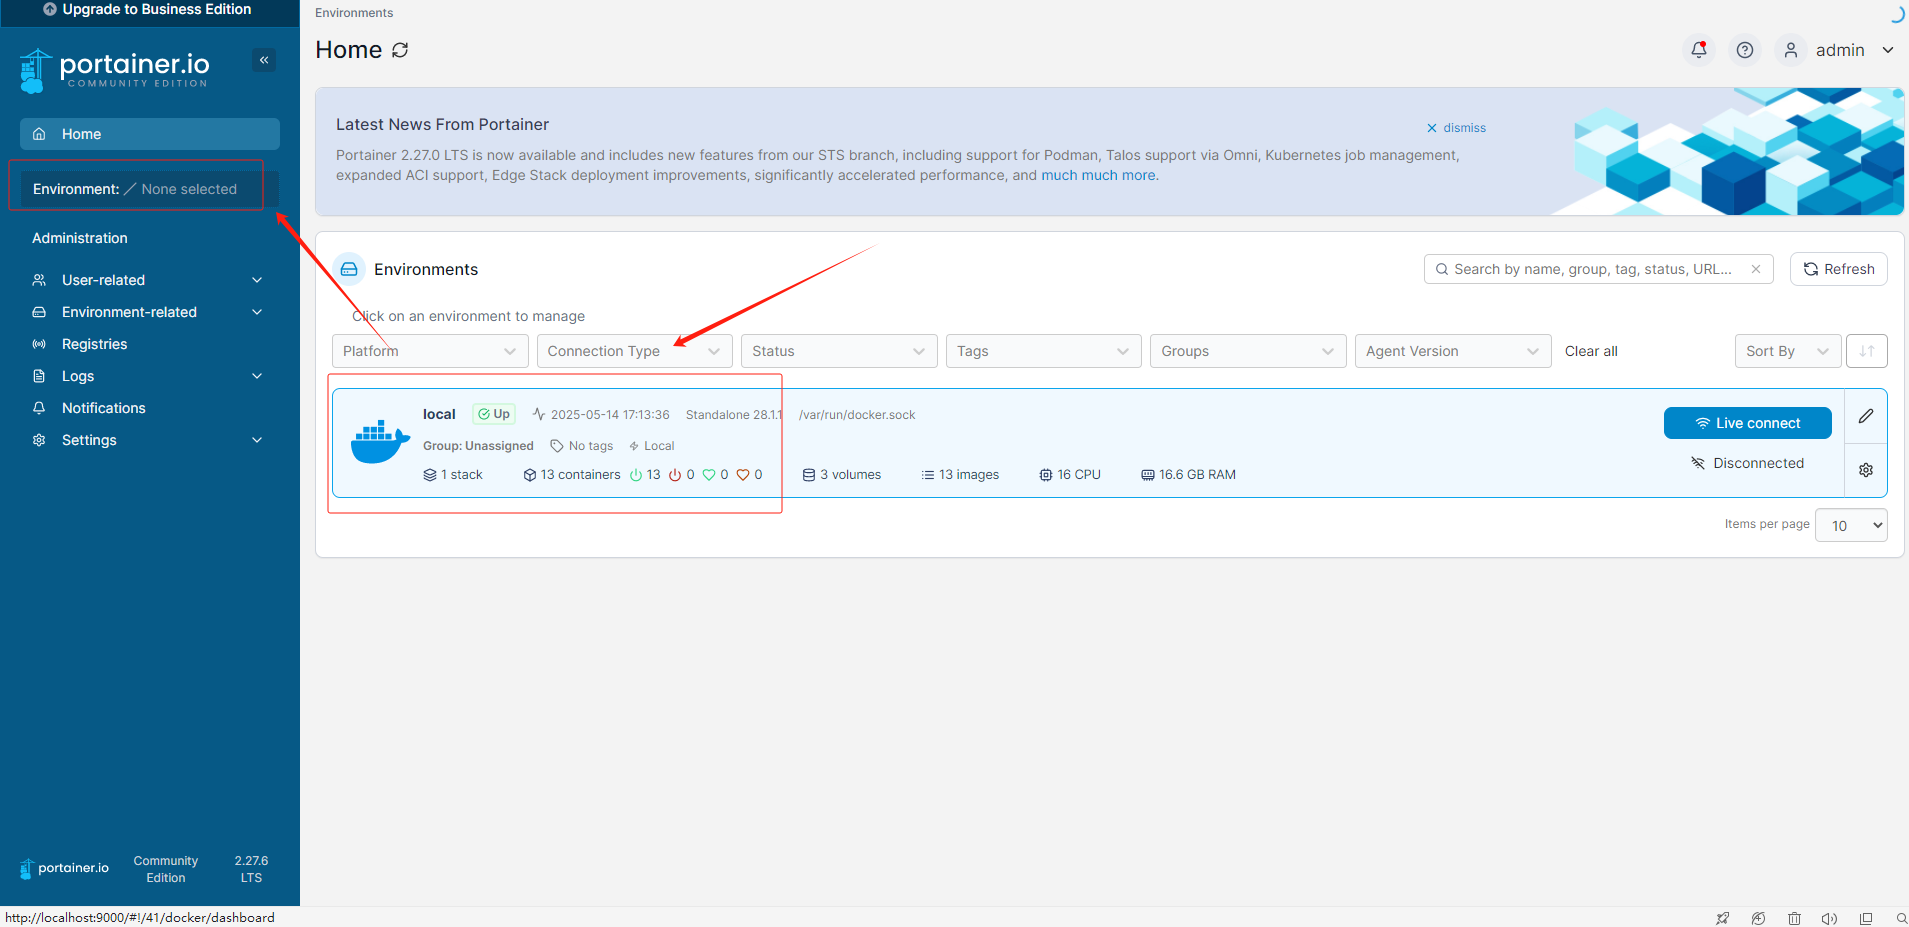Click the 'Disconnected' status text
The height and width of the screenshot is (927, 1909).
(1758, 463)
